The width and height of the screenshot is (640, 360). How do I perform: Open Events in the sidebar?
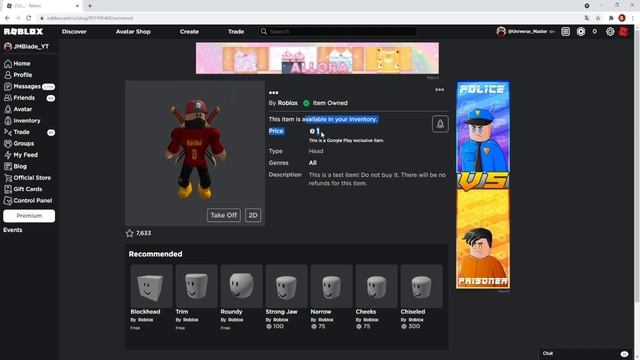(x=13, y=230)
